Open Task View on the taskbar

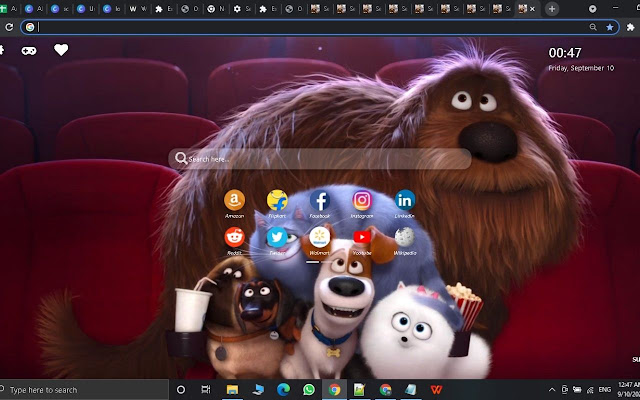click(206, 390)
